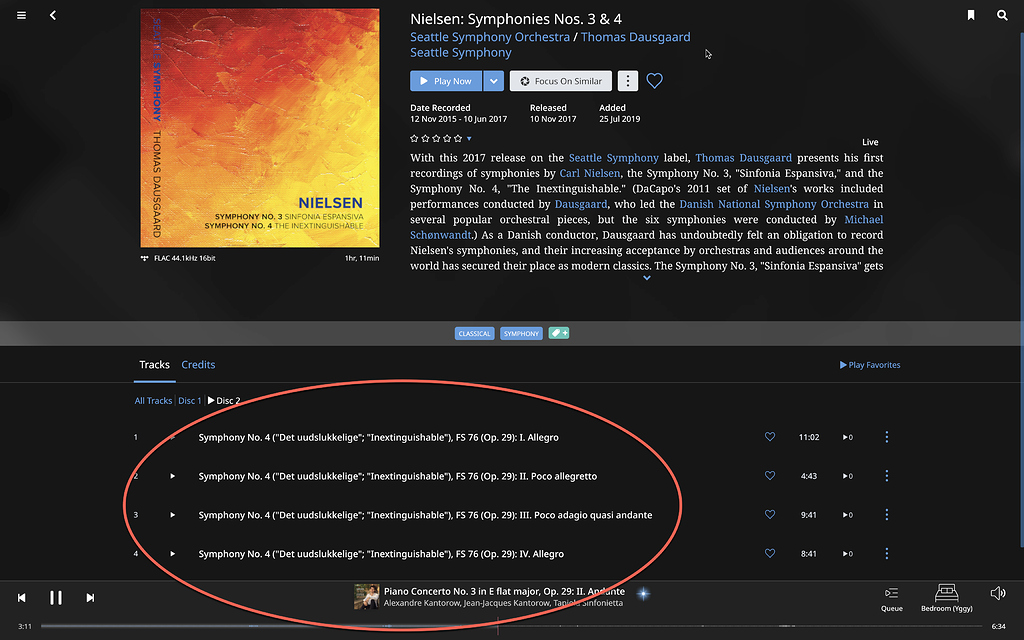This screenshot has height=640, width=1024.
Task: Open volume control for the current zone
Action: coord(997,593)
